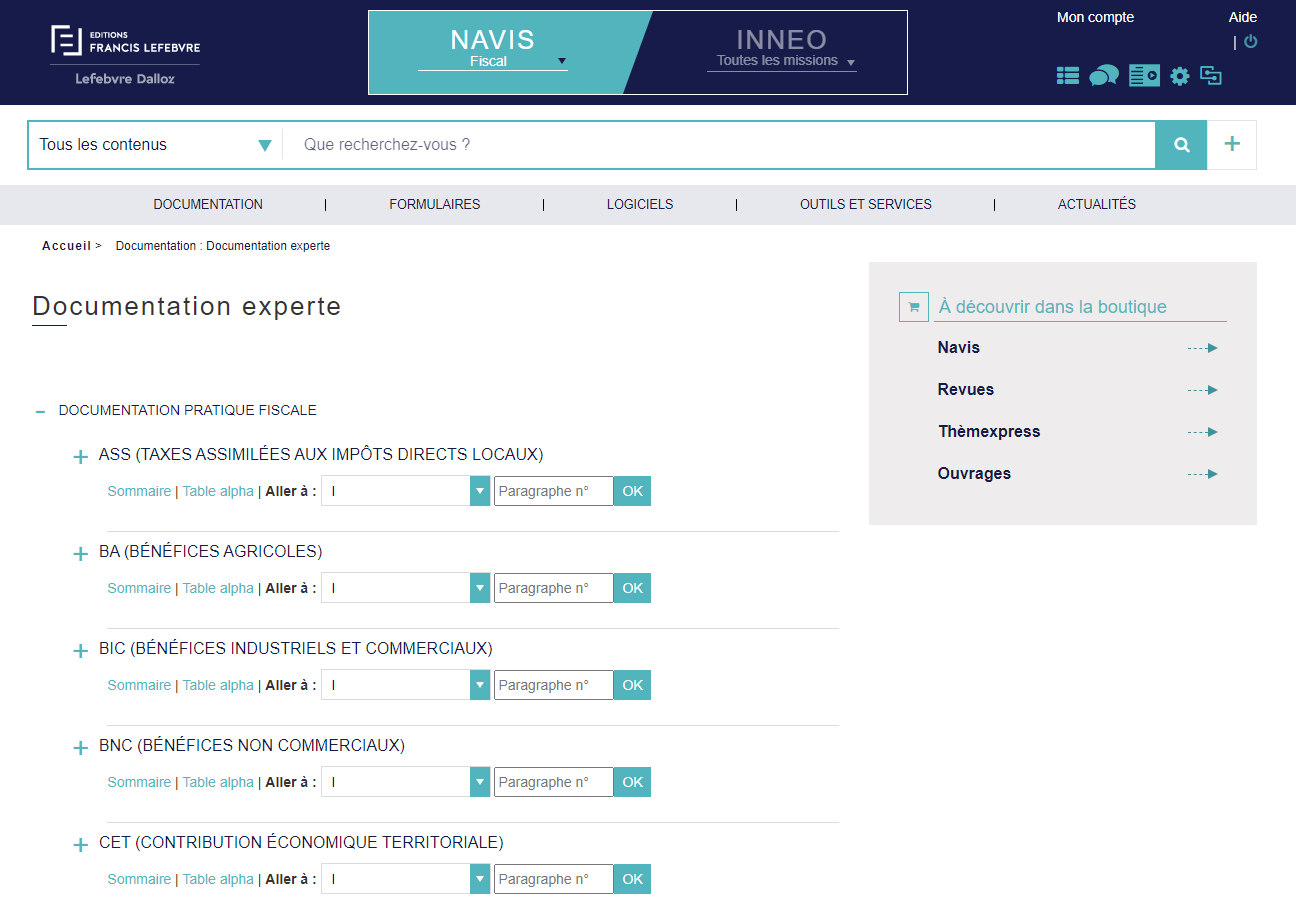Open Sommaire for ASS

pyautogui.click(x=139, y=491)
